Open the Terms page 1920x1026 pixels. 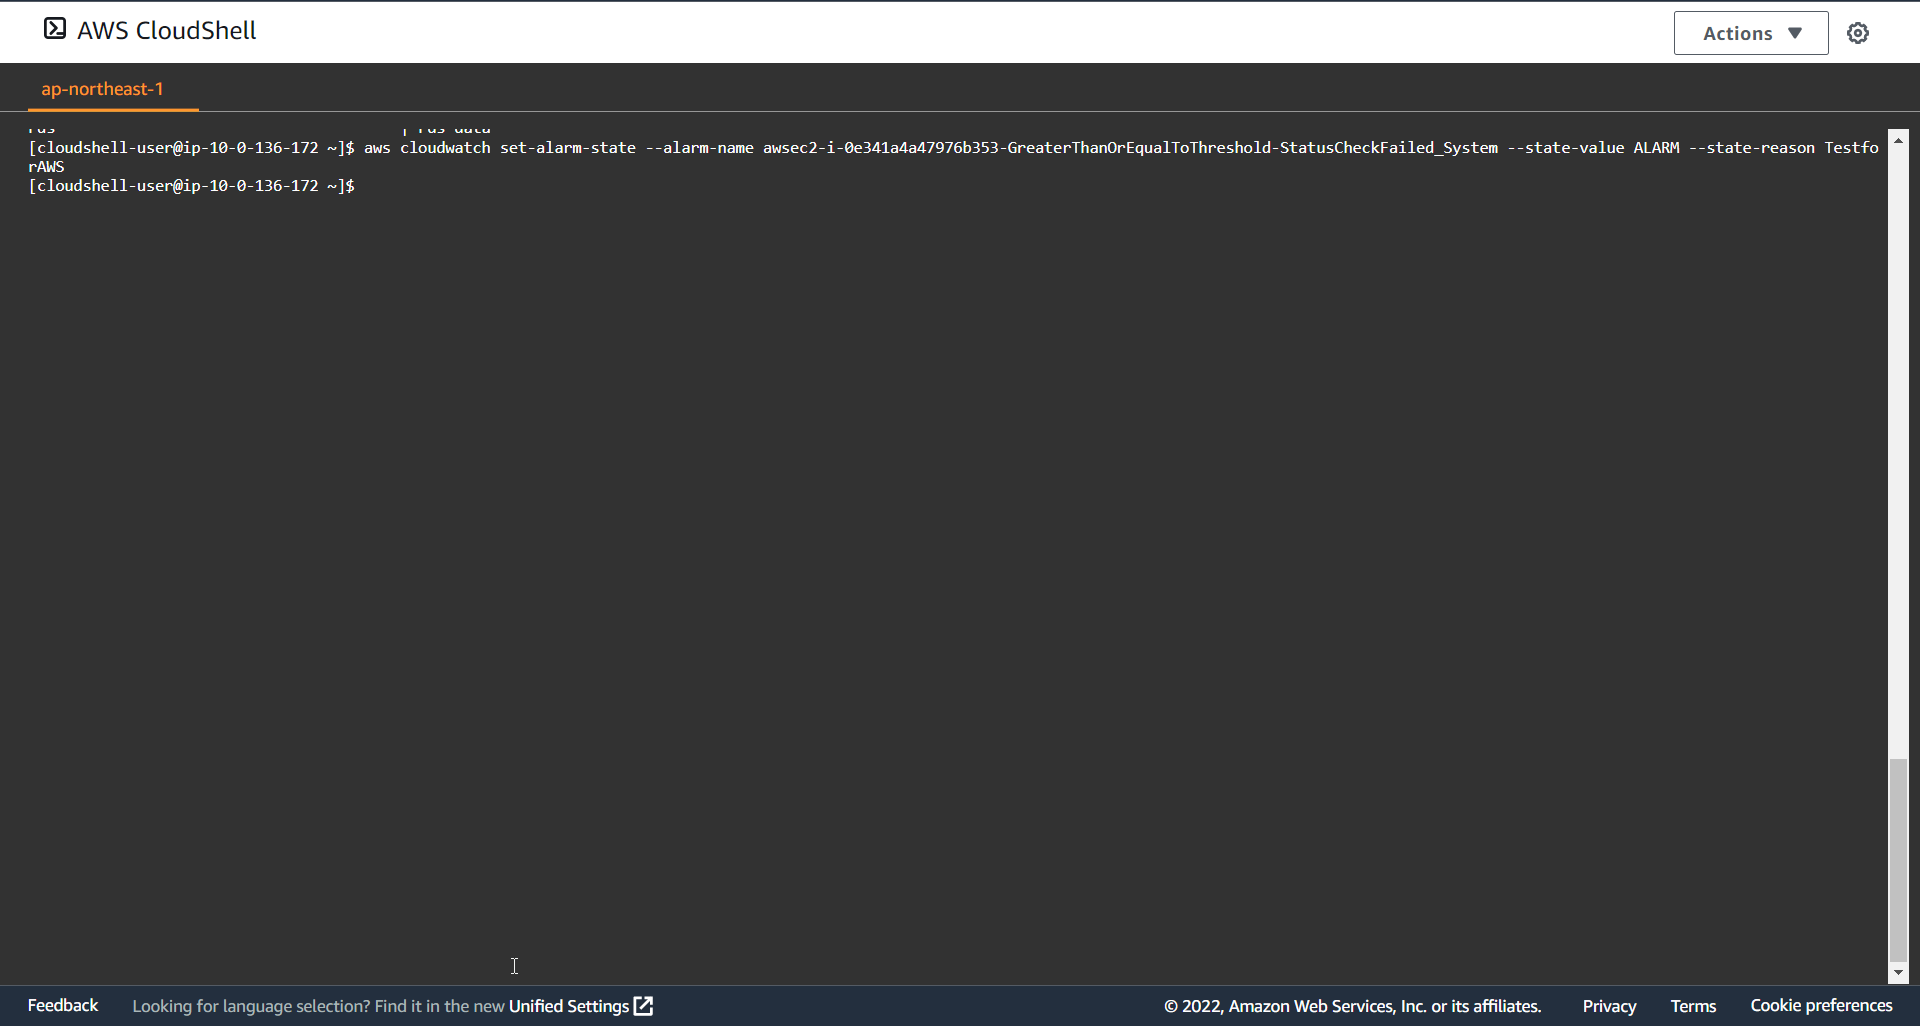tap(1693, 1006)
